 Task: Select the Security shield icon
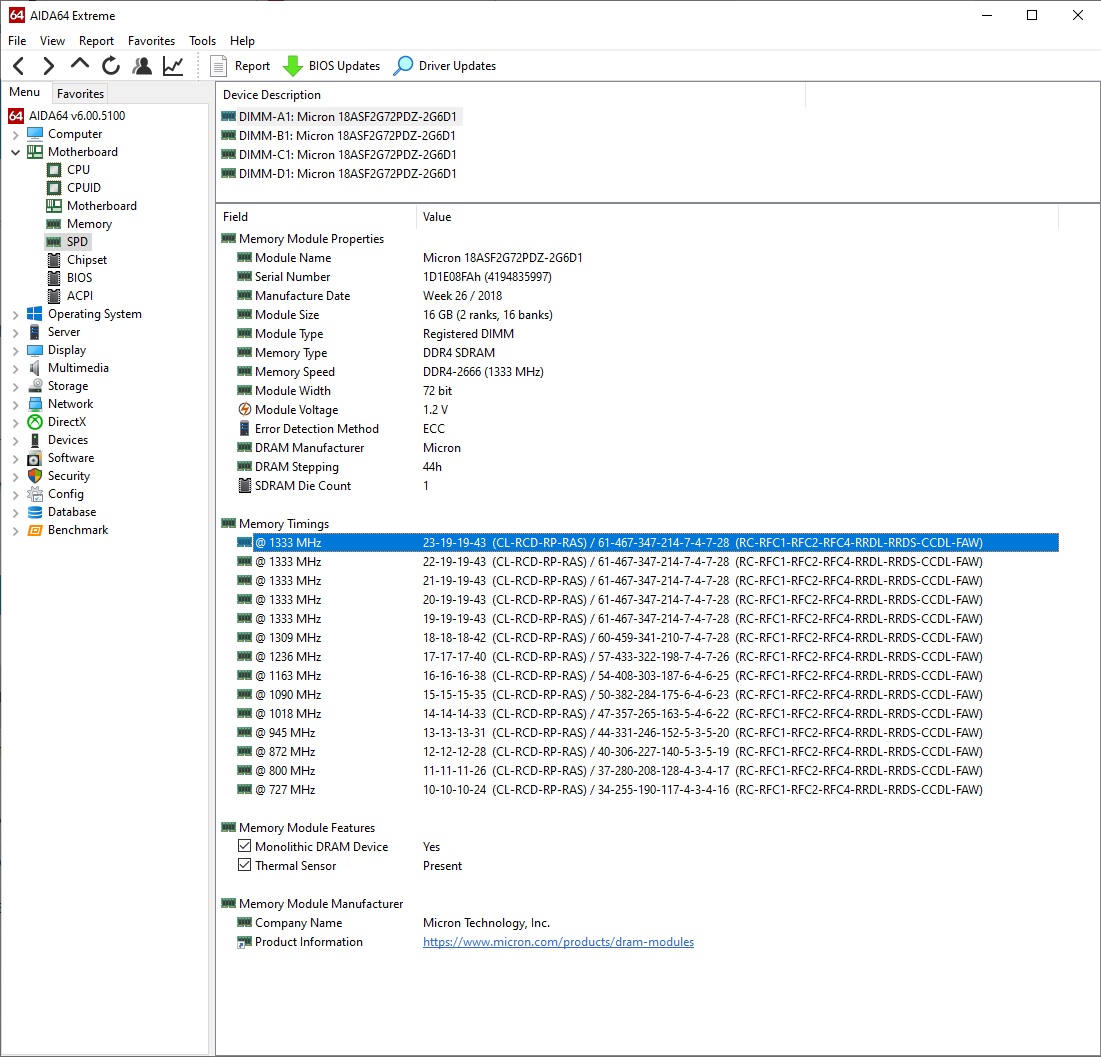click(x=35, y=476)
